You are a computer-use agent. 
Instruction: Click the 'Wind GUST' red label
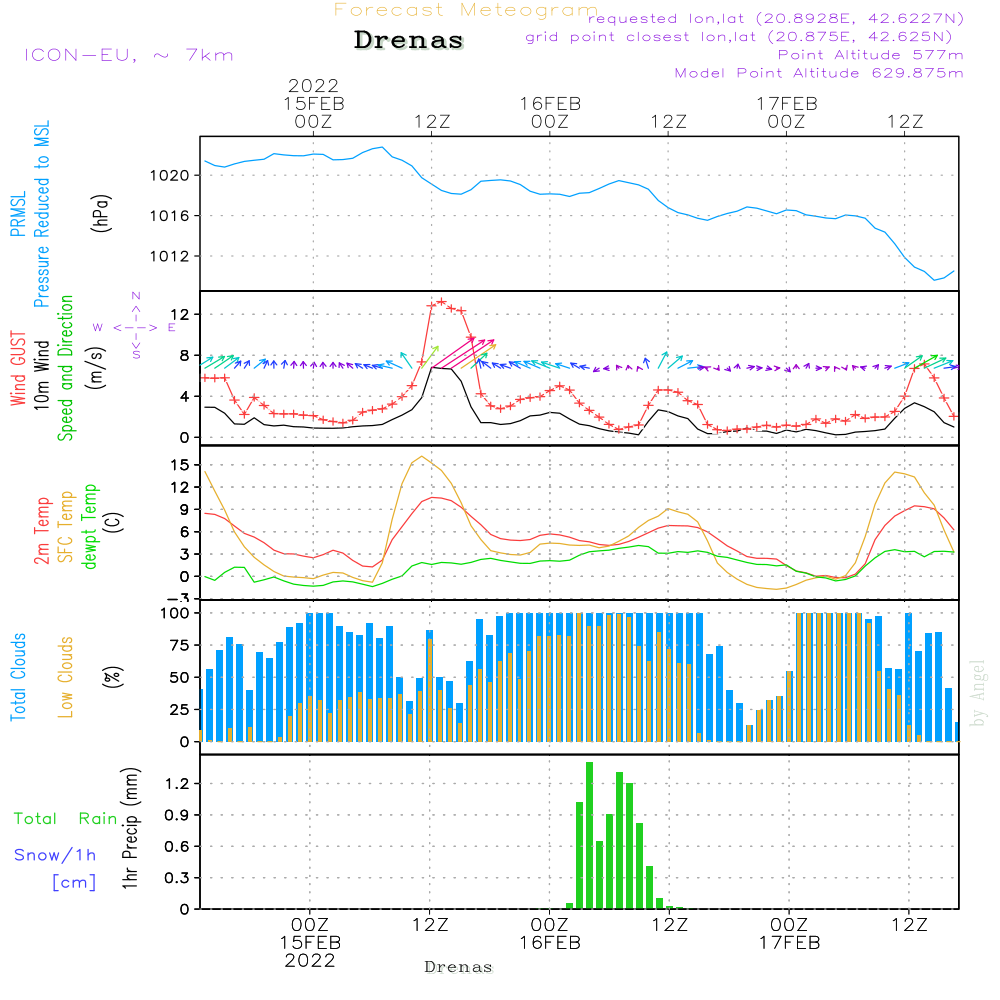[x=18, y=368]
